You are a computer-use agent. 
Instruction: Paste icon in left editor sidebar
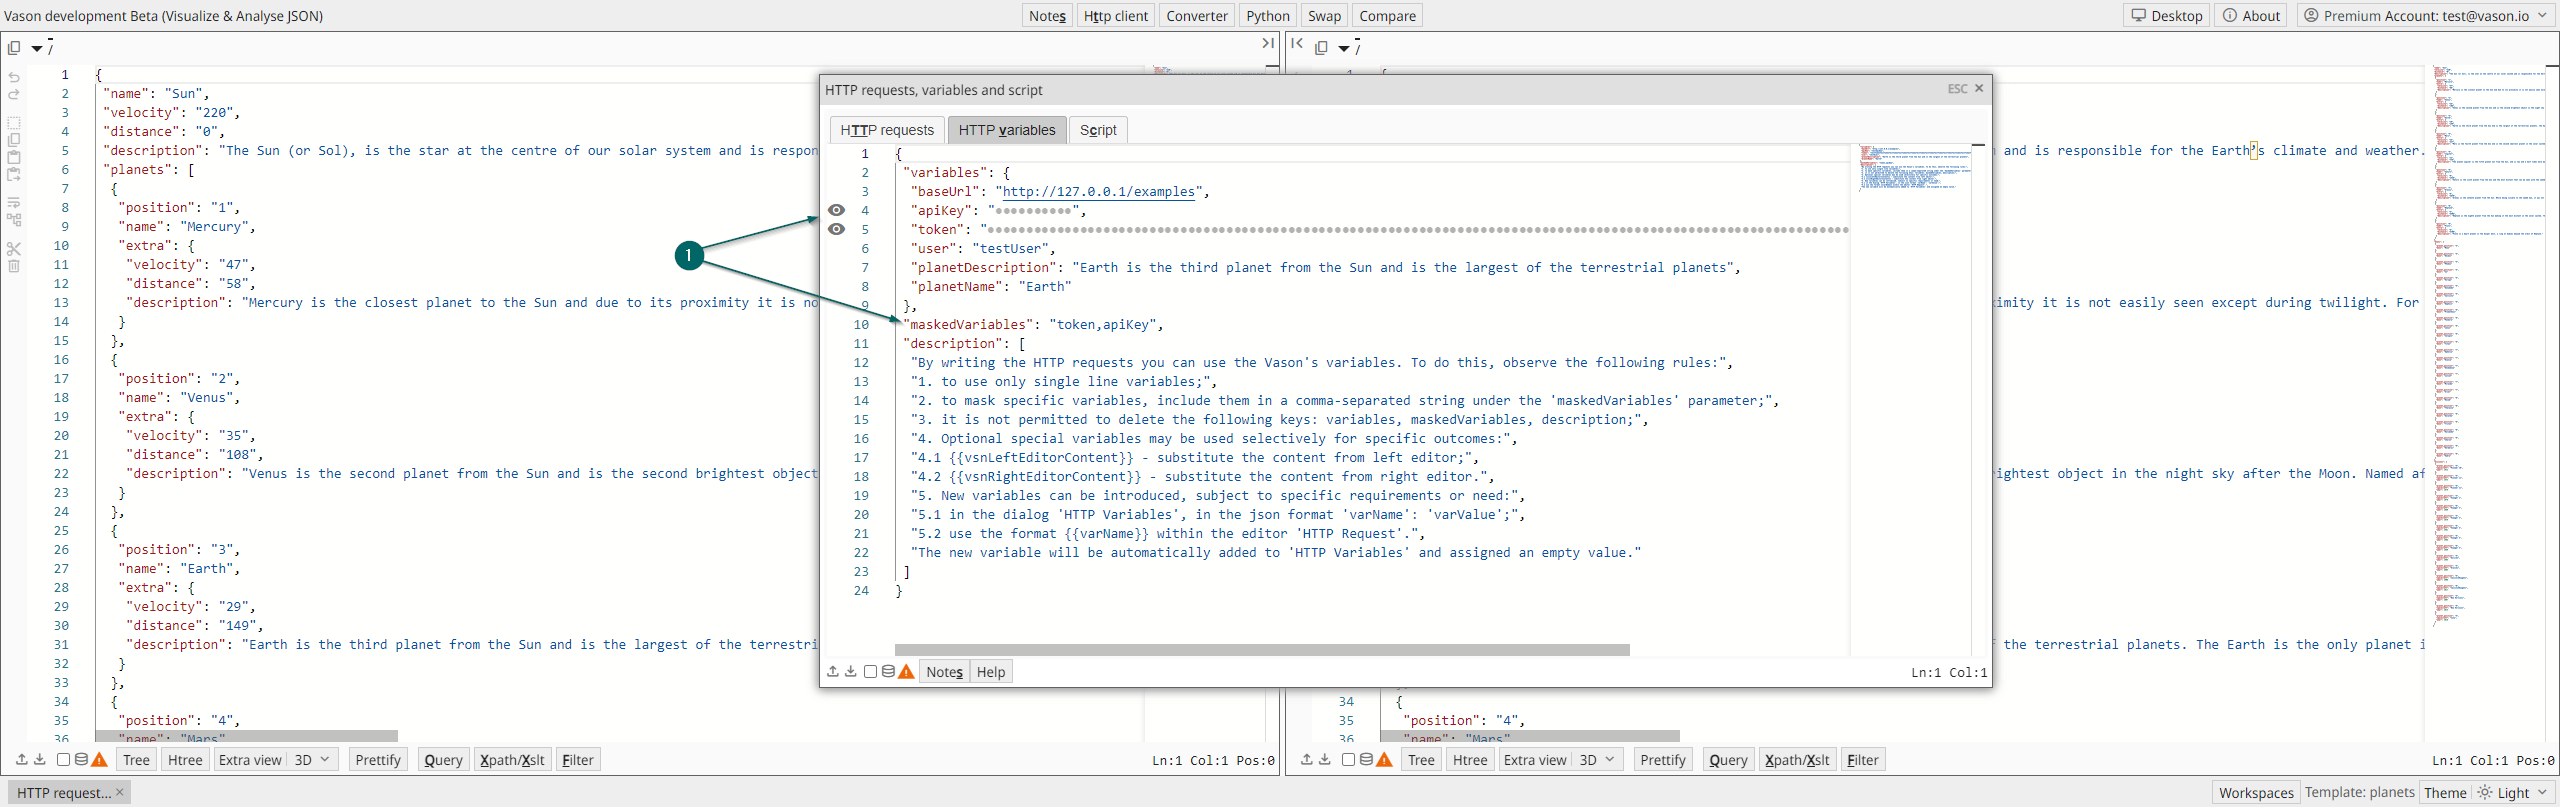click(x=14, y=157)
